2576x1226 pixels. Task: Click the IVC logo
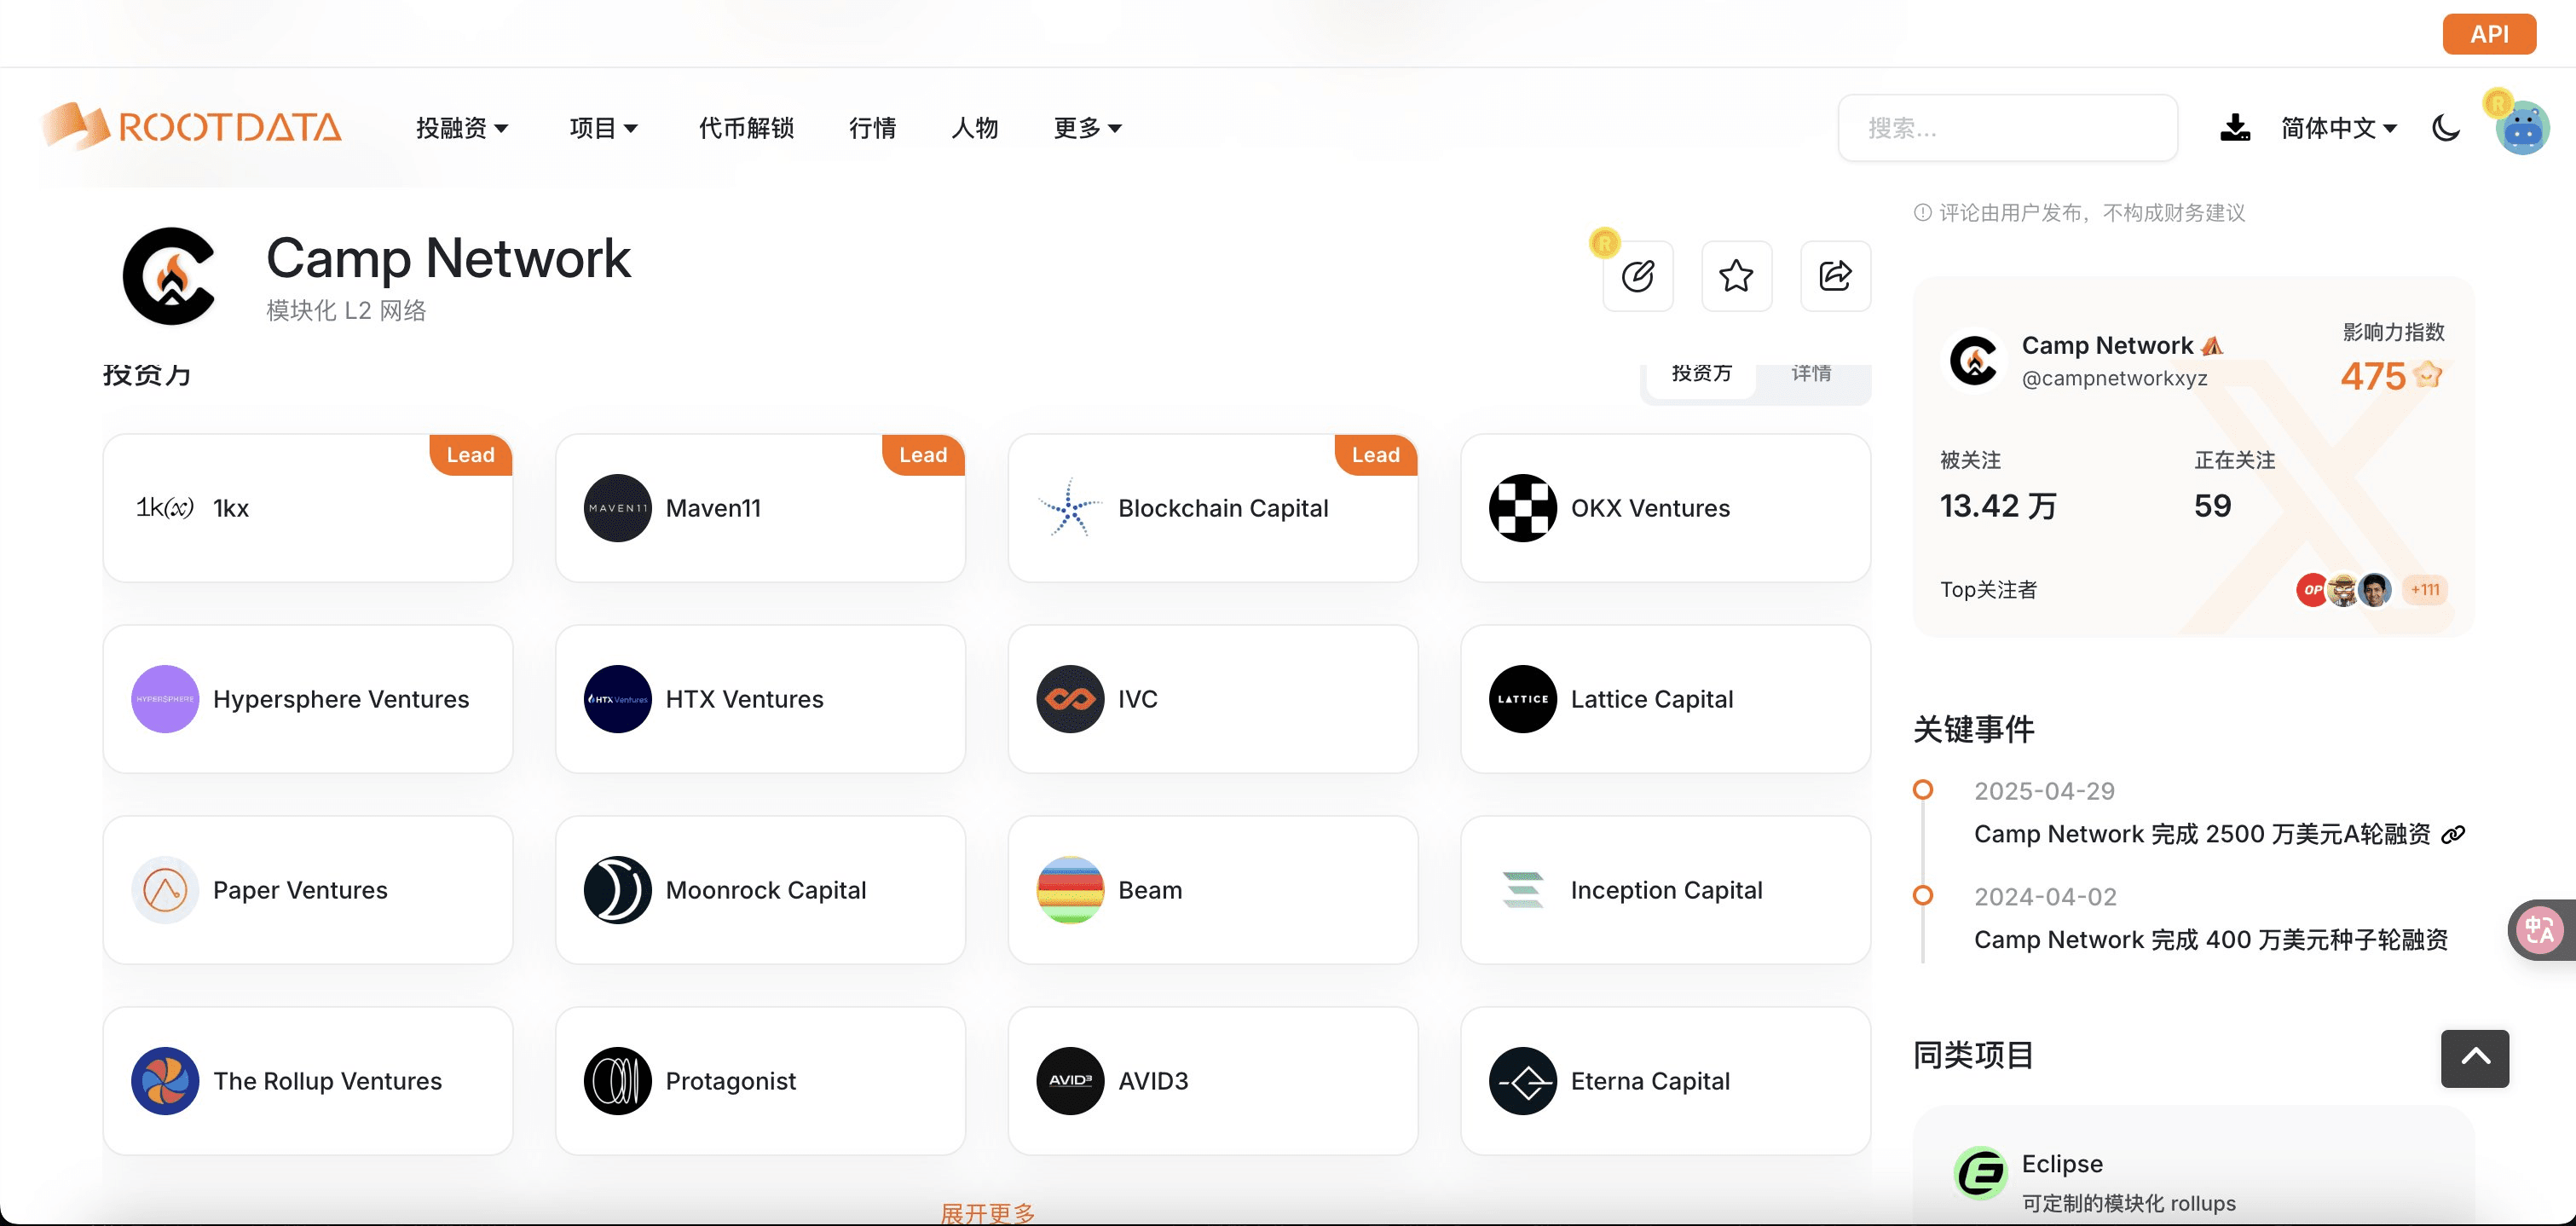click(x=1070, y=699)
